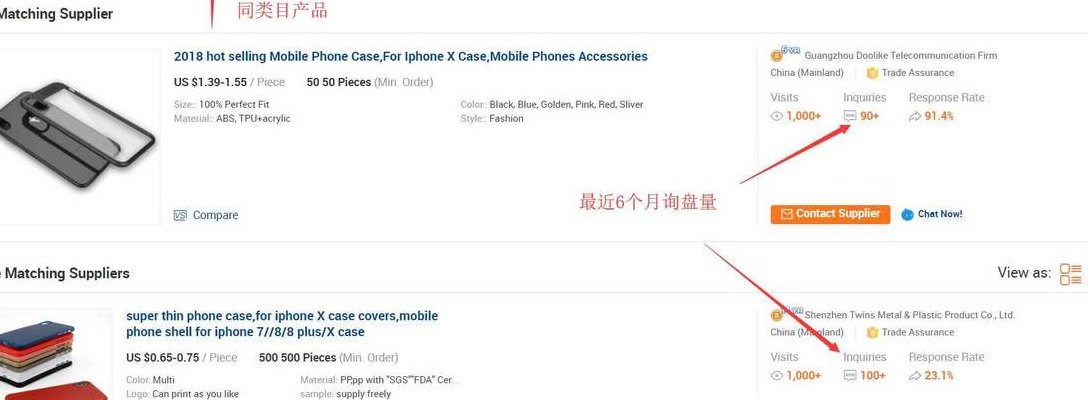Open the 2018 hot selling phone case title

click(411, 56)
